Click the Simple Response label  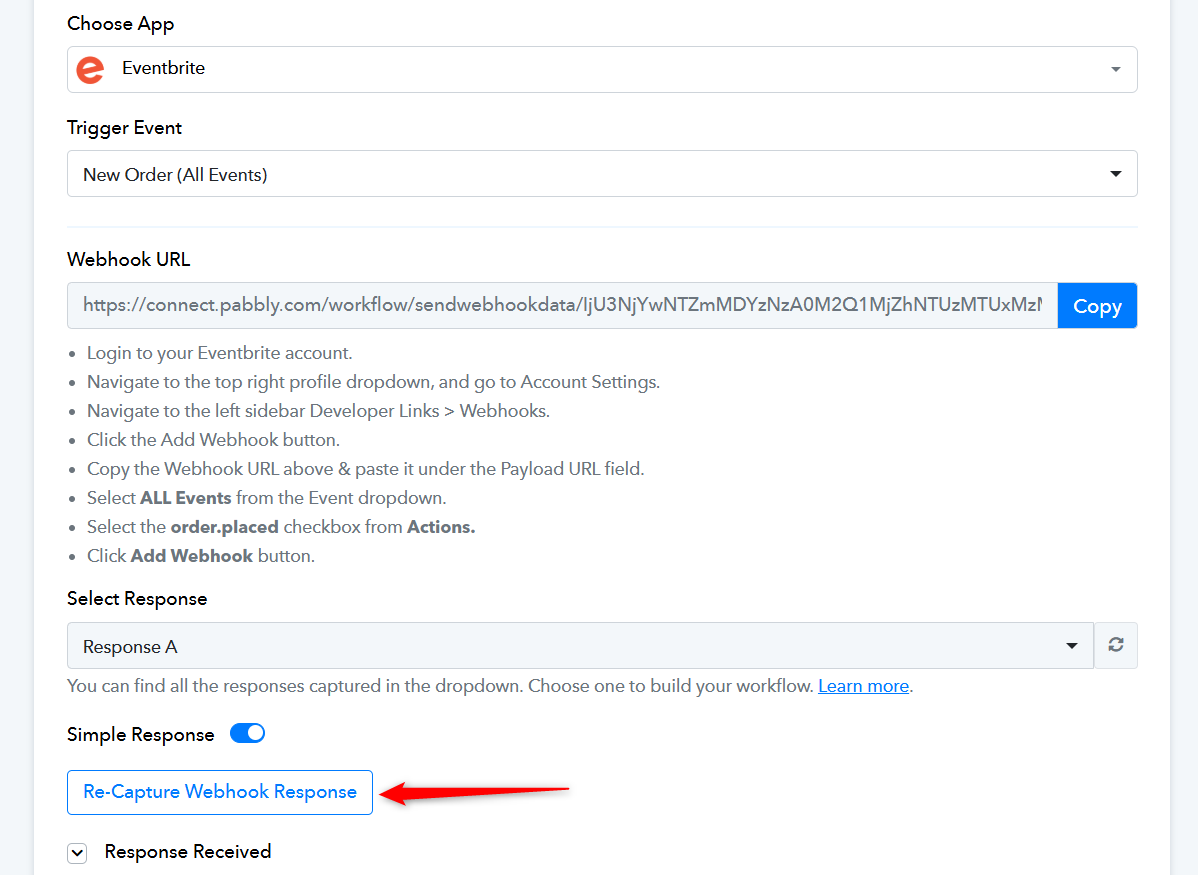(x=141, y=734)
